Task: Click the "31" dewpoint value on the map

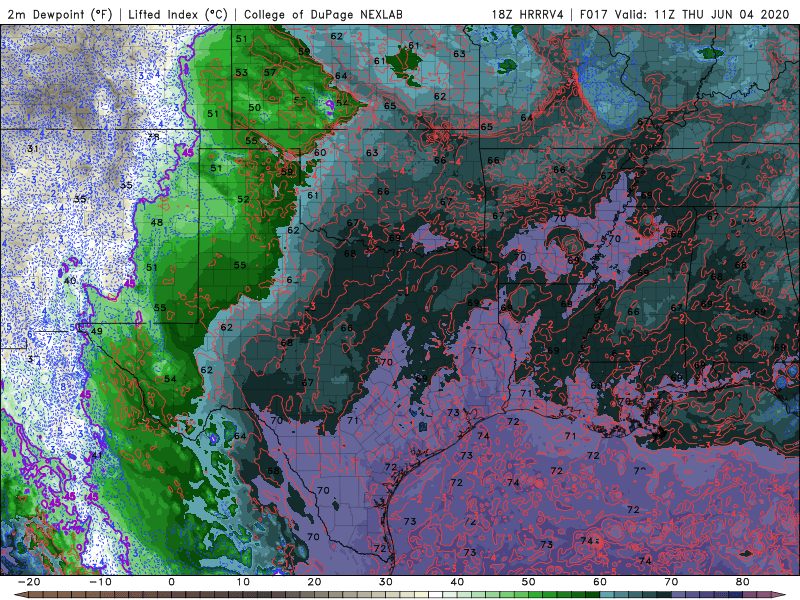Action: click(33, 149)
